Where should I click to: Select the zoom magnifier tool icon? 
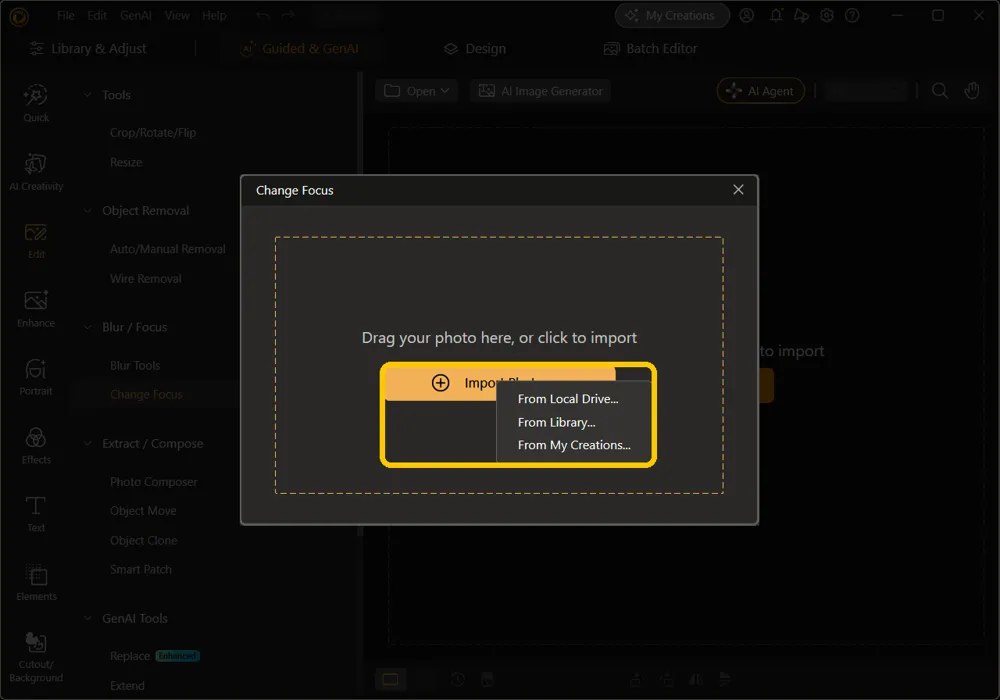(939, 91)
